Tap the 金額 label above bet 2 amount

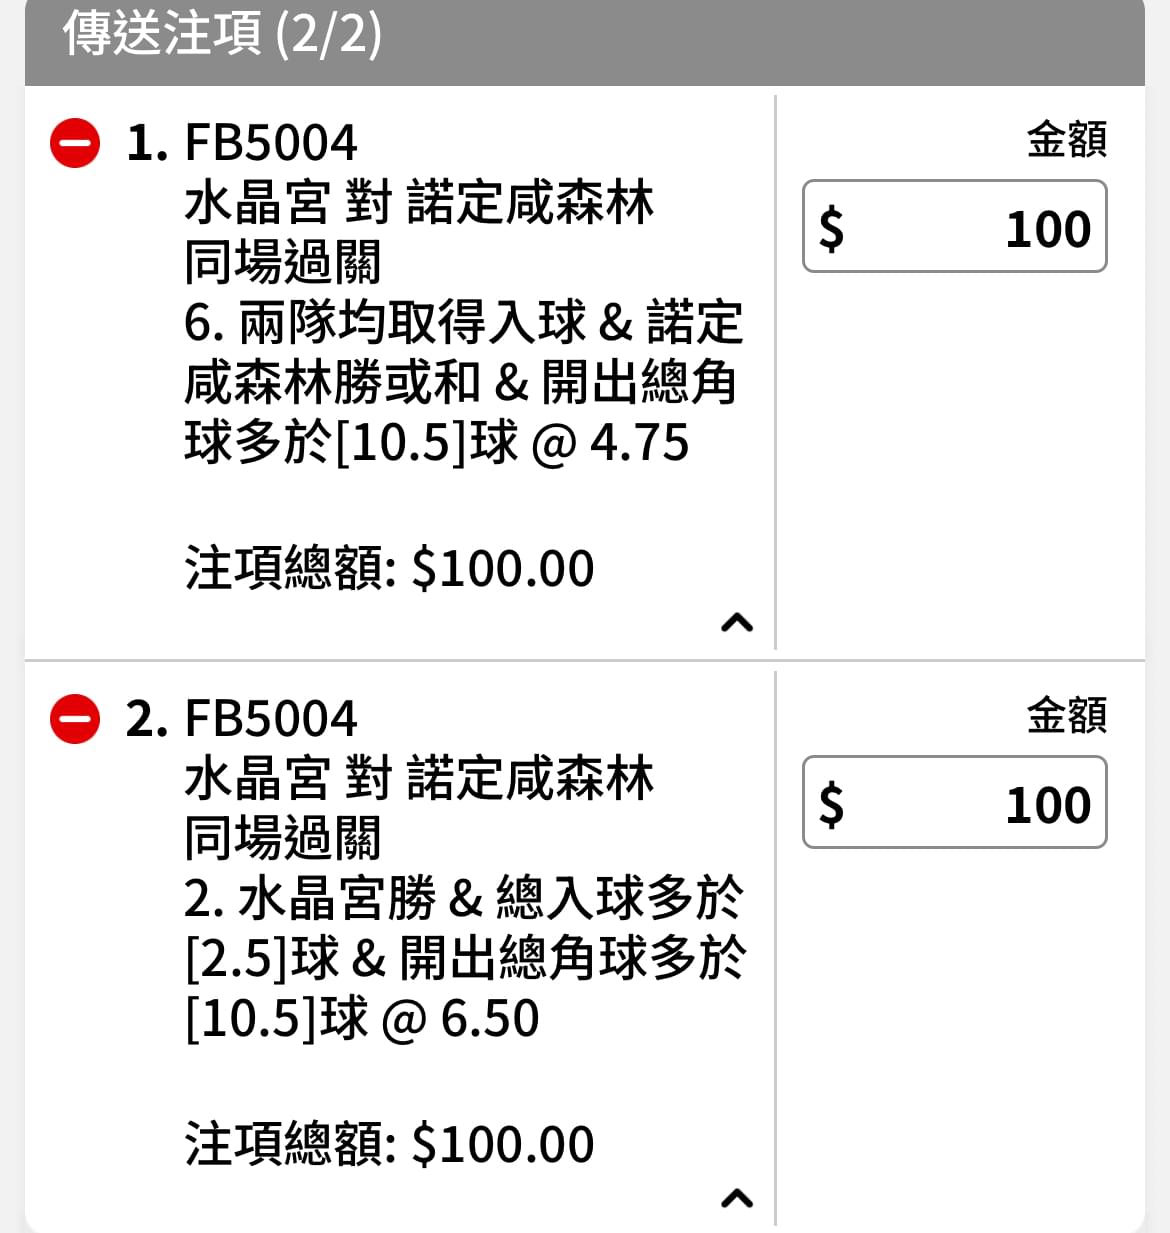[1067, 715]
